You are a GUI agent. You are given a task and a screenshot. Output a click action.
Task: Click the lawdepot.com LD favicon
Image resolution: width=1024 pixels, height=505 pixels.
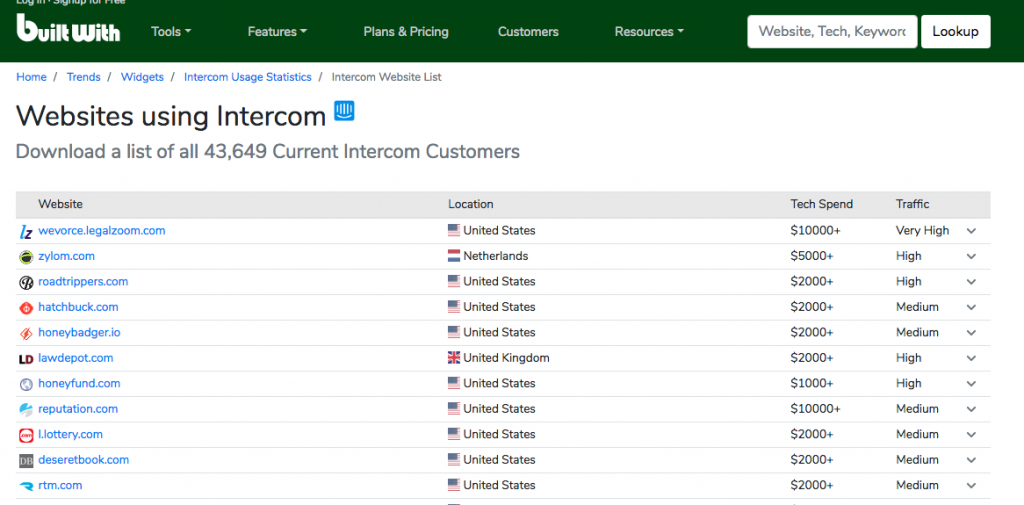click(x=25, y=359)
